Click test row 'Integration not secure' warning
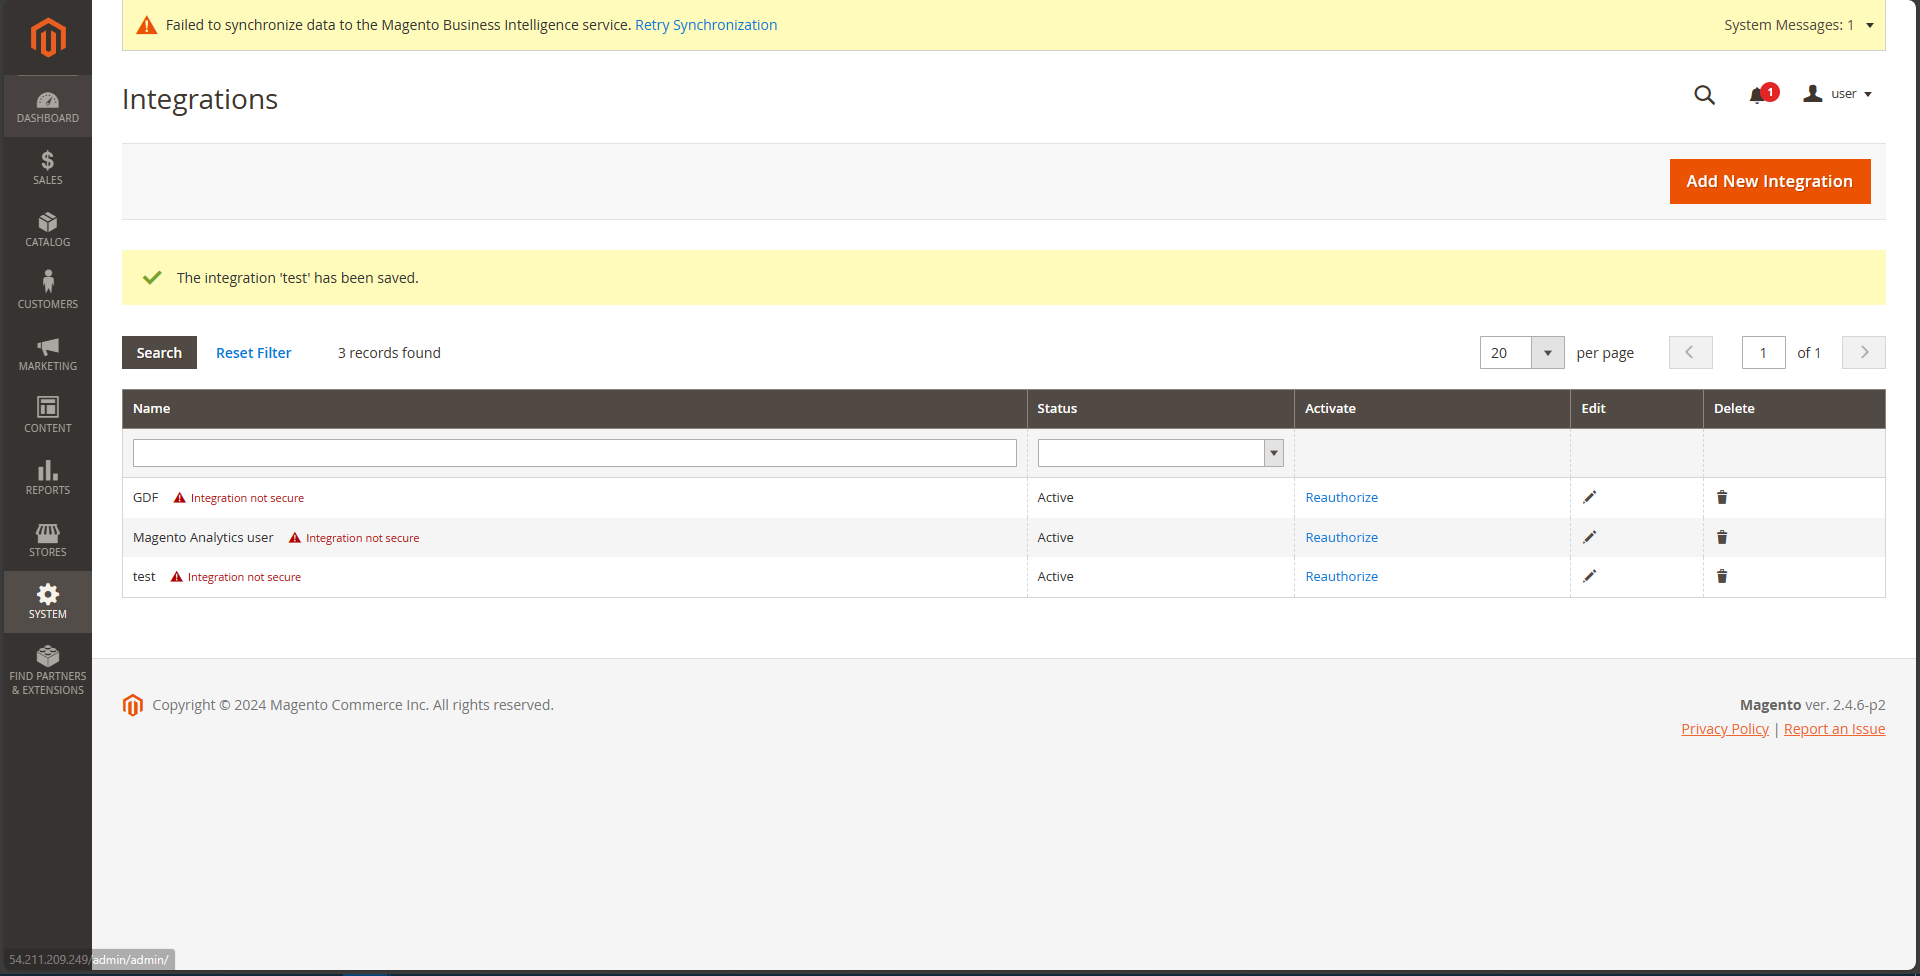The width and height of the screenshot is (1920, 976). point(236,577)
